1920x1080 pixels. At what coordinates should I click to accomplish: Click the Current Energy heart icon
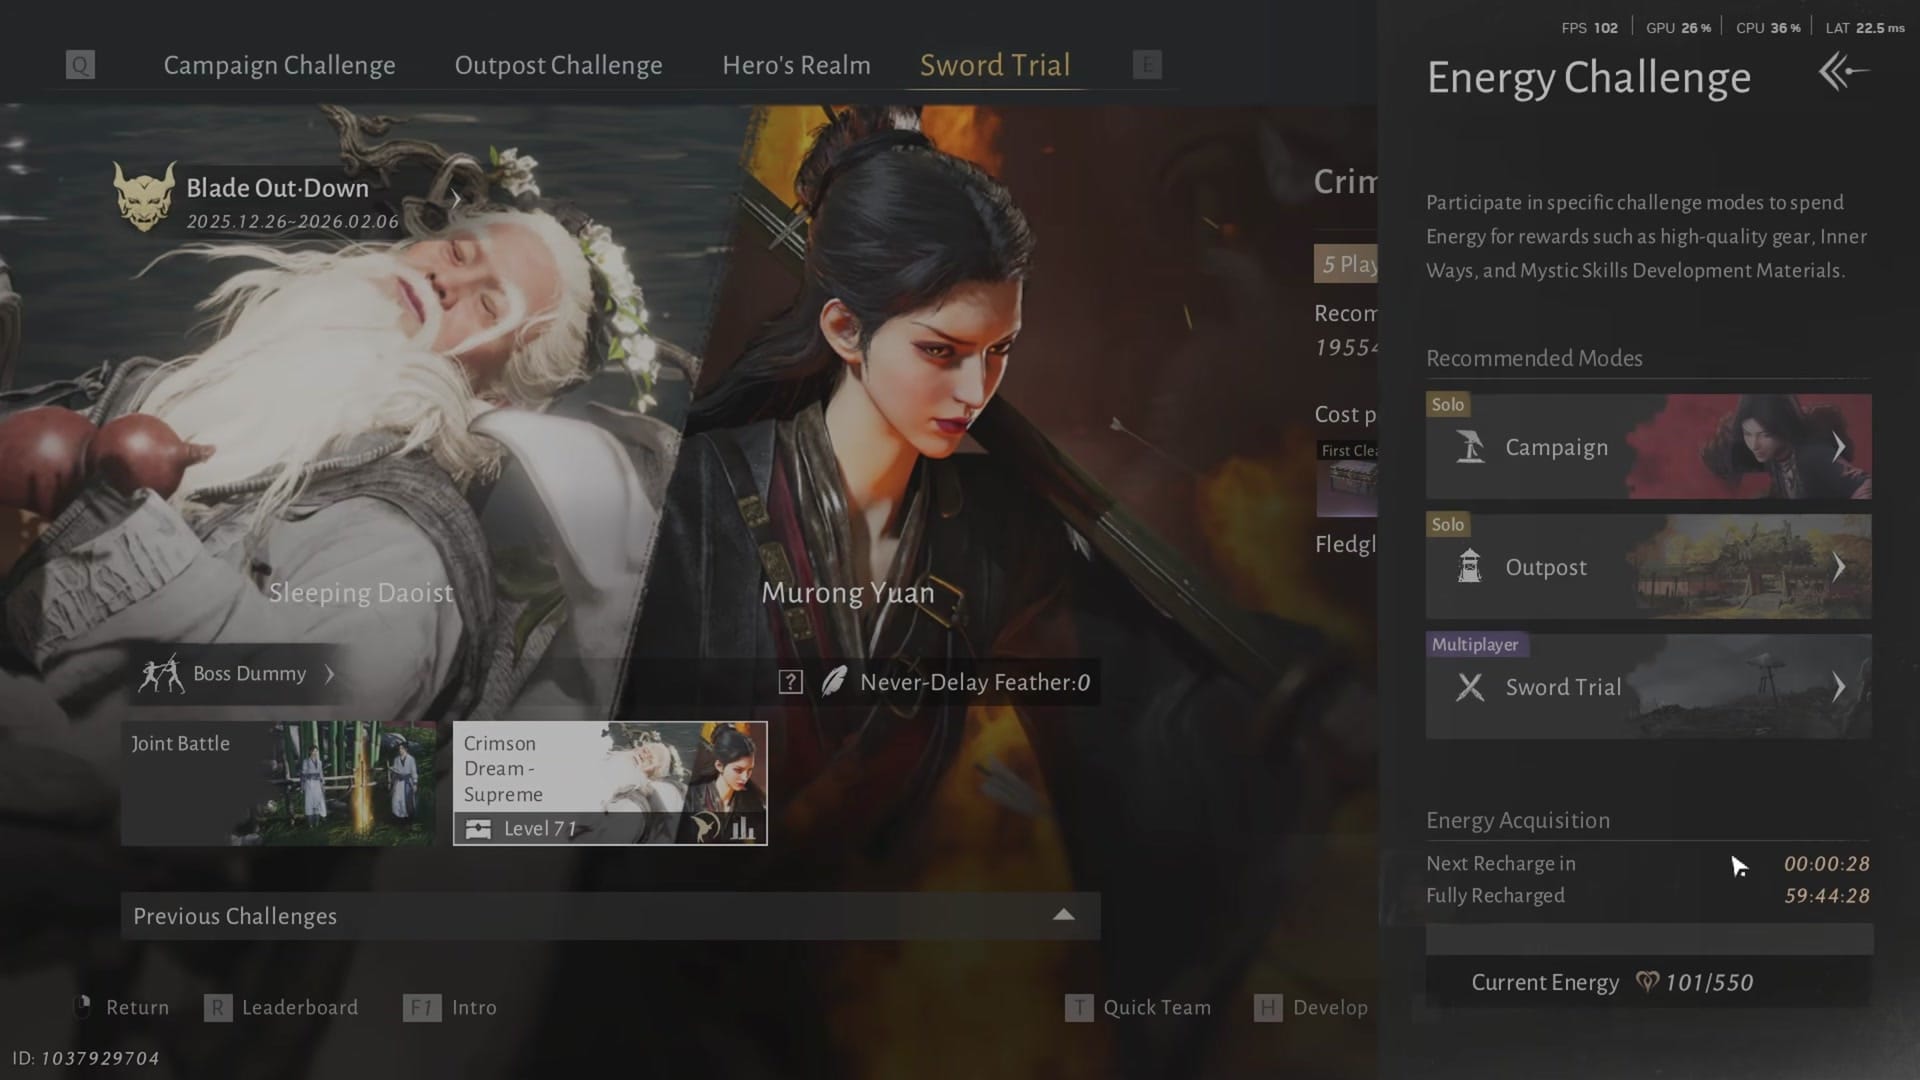(1646, 982)
